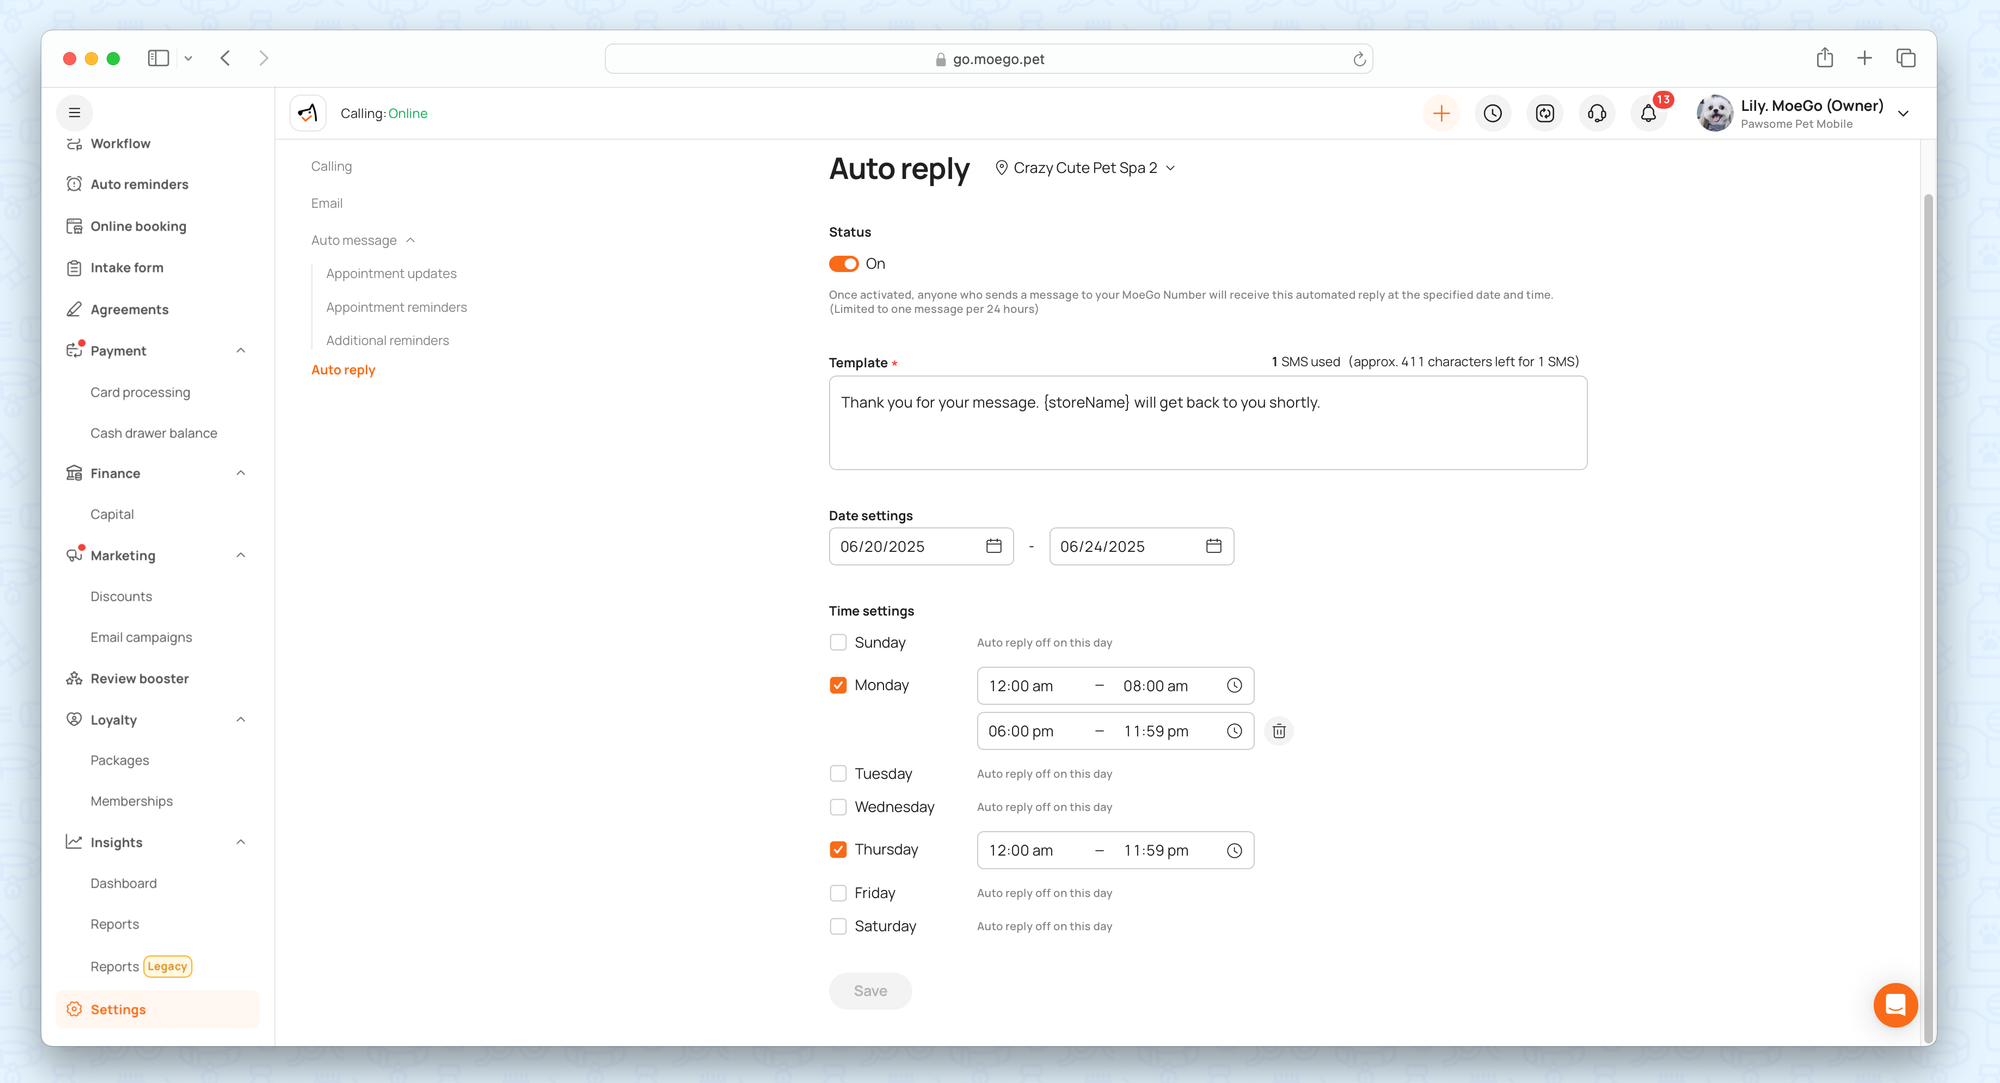This screenshot has height=1083, width=2000.
Task: Click the headset support icon
Action: (1597, 114)
